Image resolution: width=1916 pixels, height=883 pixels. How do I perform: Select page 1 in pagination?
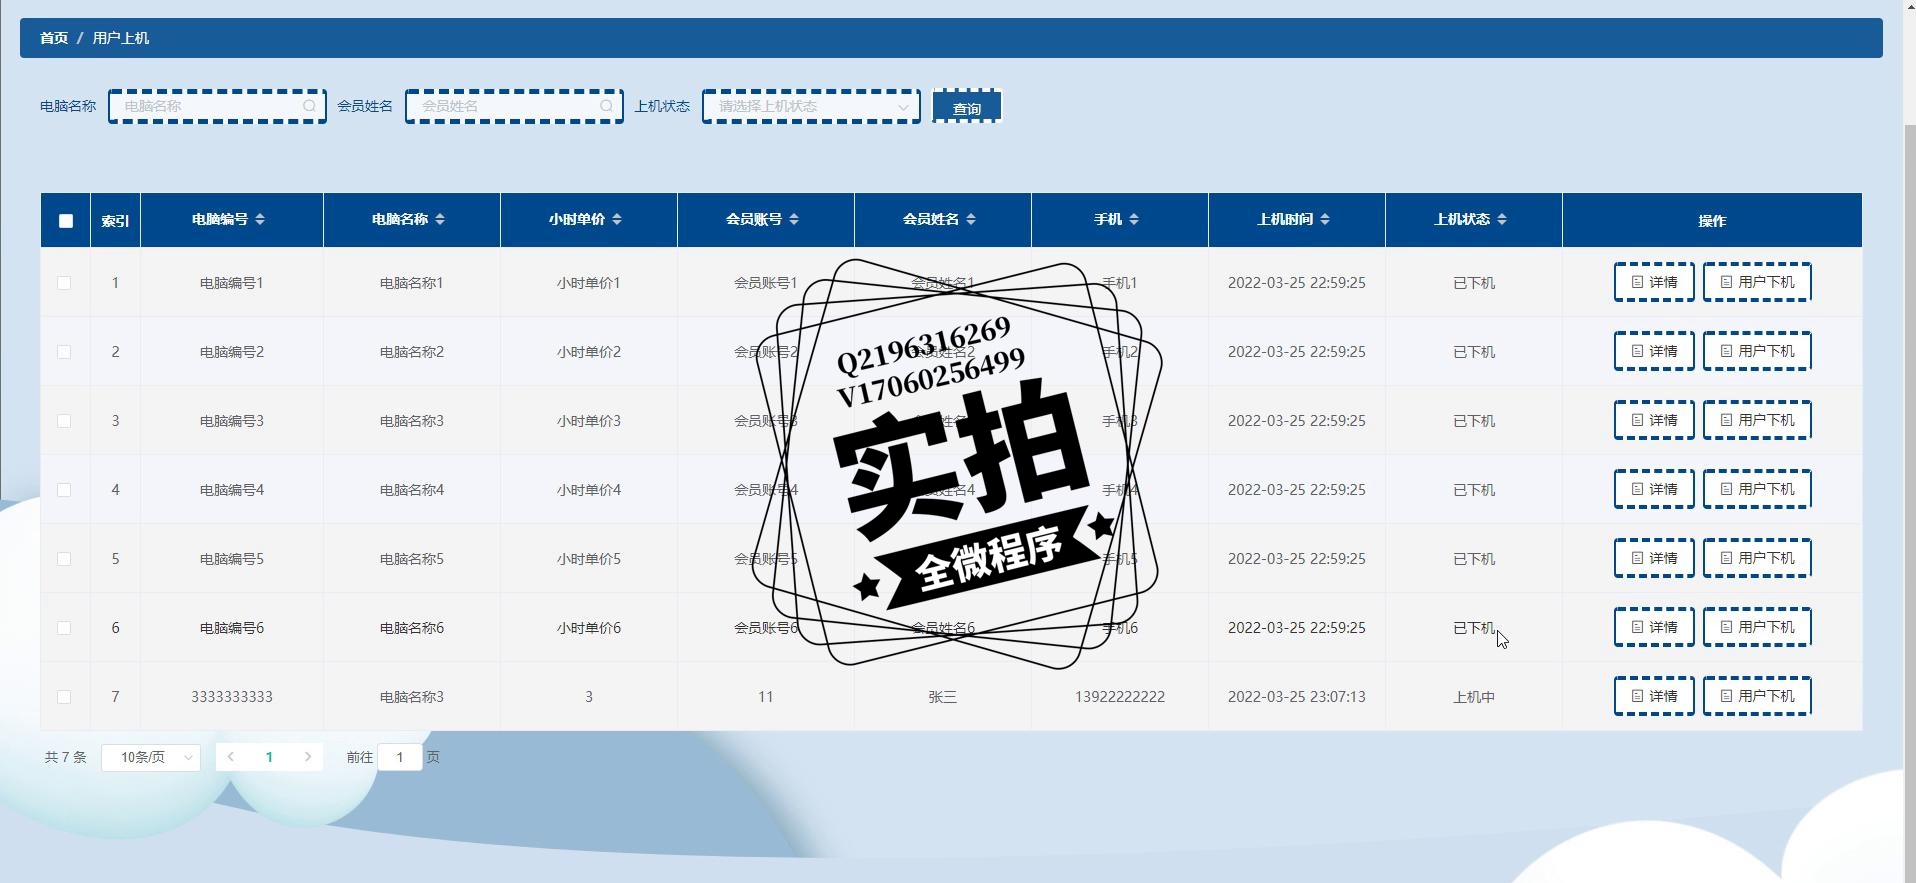269,757
